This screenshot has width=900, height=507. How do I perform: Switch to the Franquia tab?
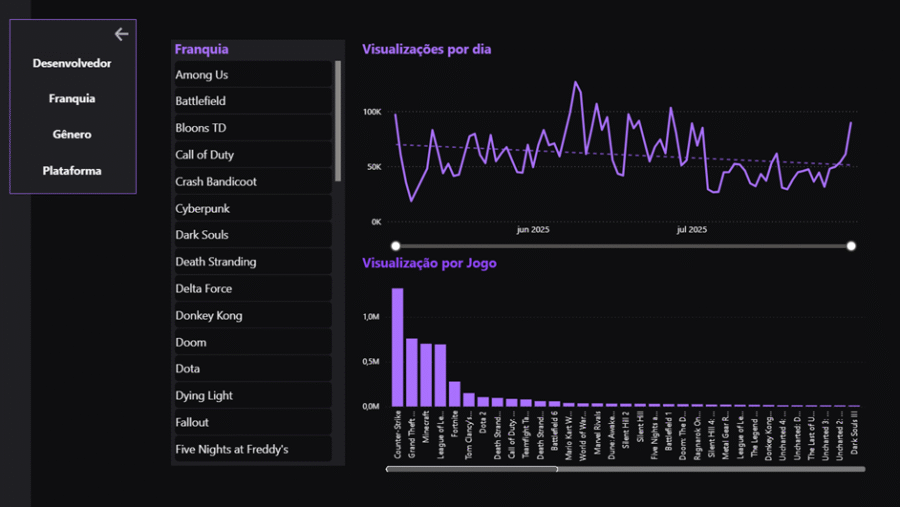(72, 99)
